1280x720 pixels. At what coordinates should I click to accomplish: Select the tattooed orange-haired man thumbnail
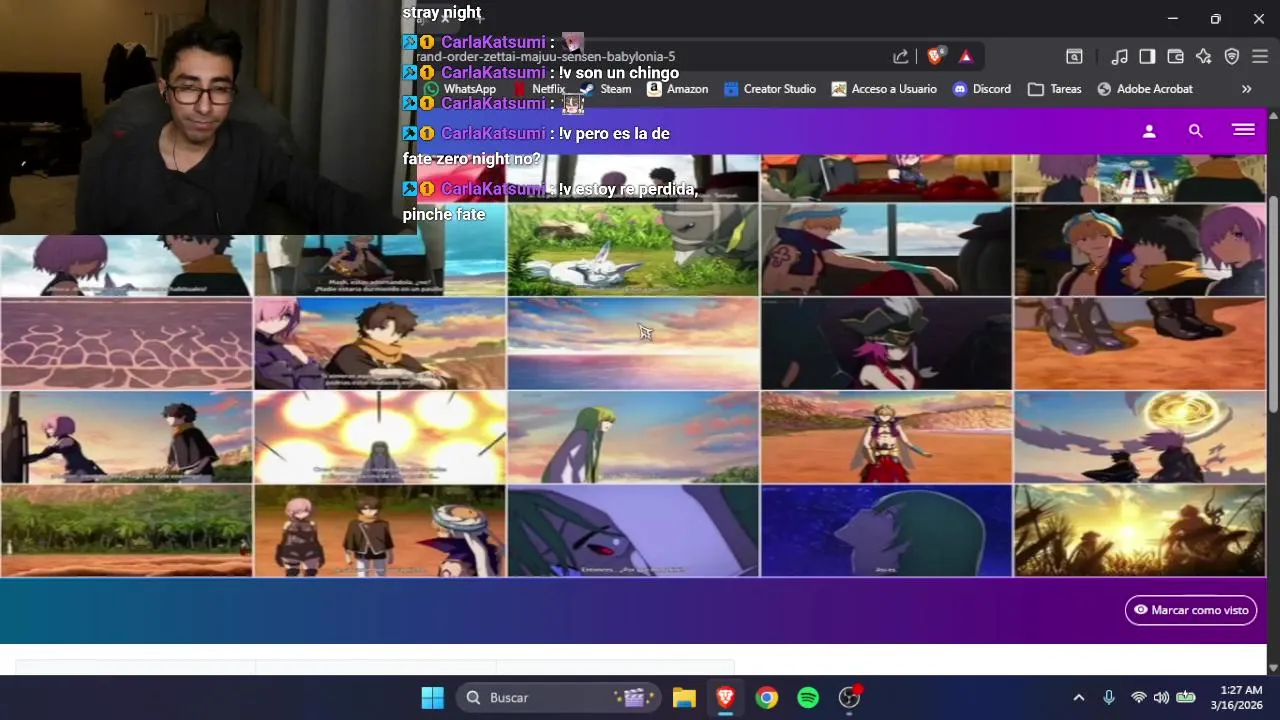tap(886, 250)
